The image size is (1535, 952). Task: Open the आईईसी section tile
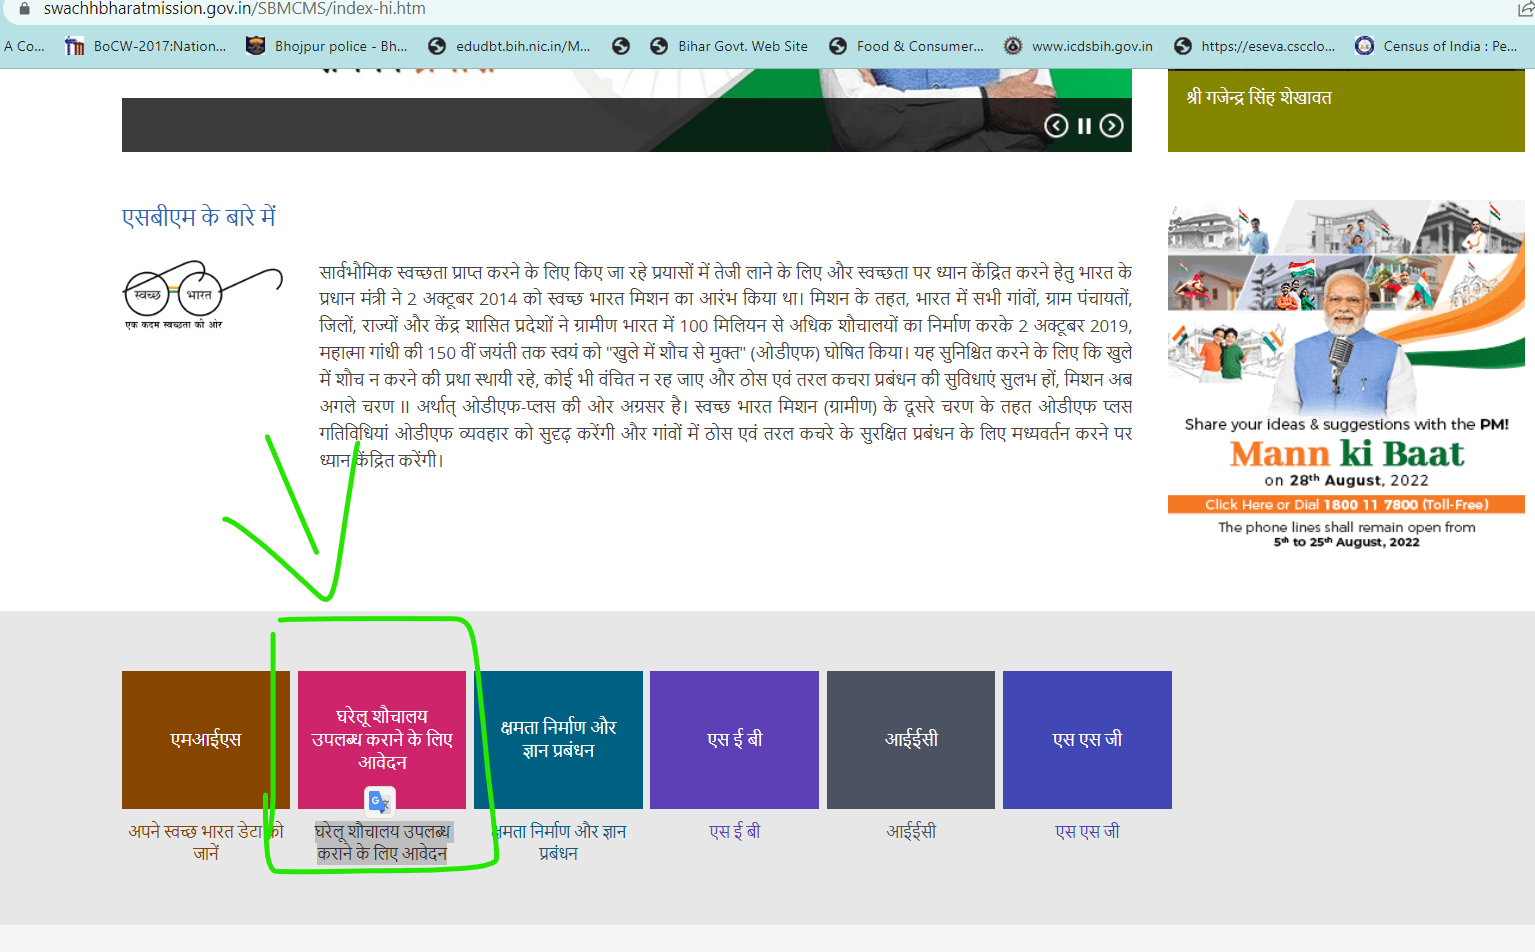[x=910, y=740]
